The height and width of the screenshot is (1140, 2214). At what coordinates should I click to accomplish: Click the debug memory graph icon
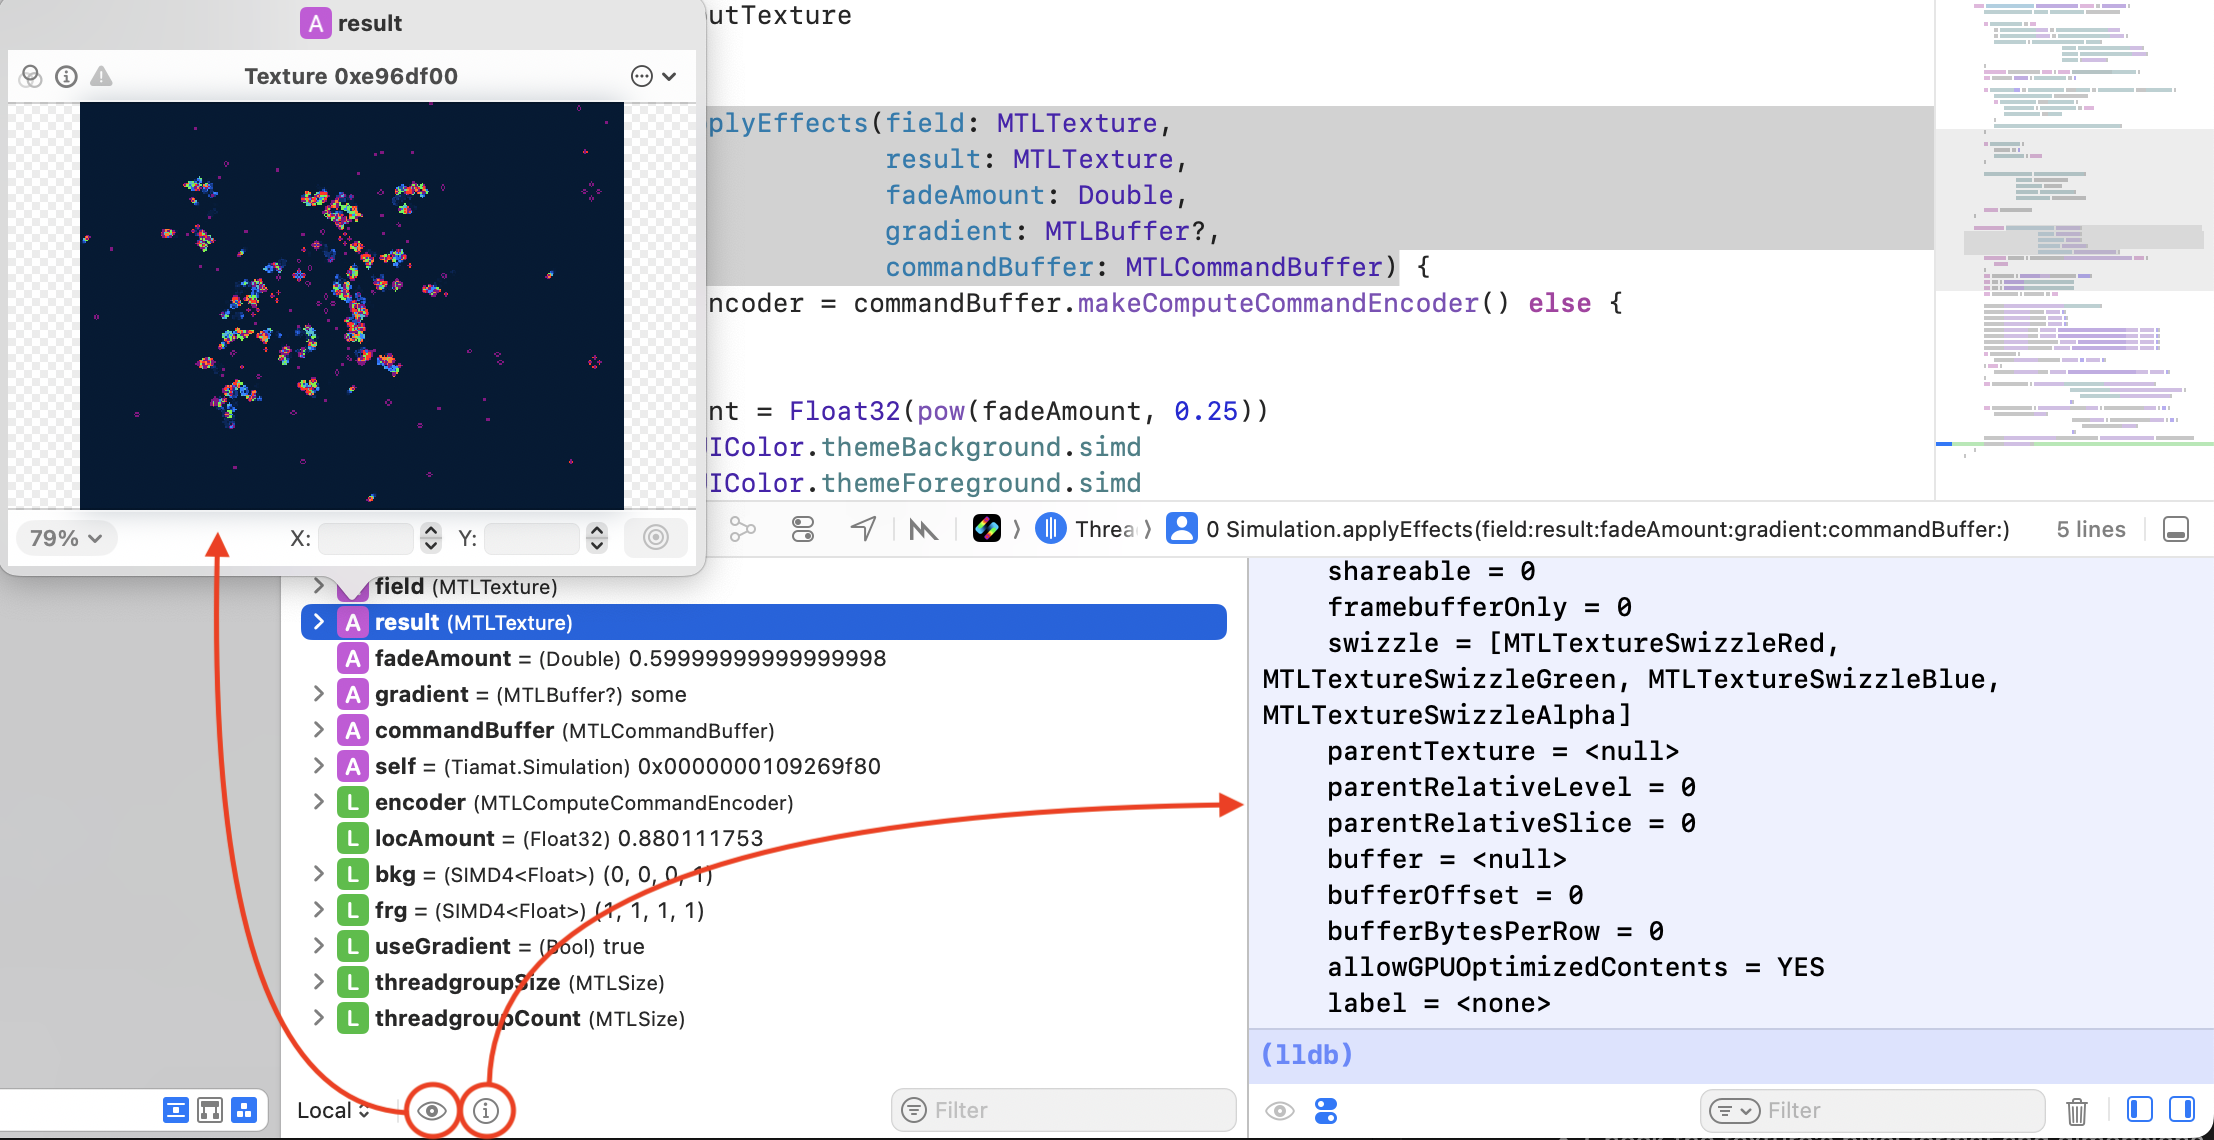pyautogui.click(x=742, y=529)
